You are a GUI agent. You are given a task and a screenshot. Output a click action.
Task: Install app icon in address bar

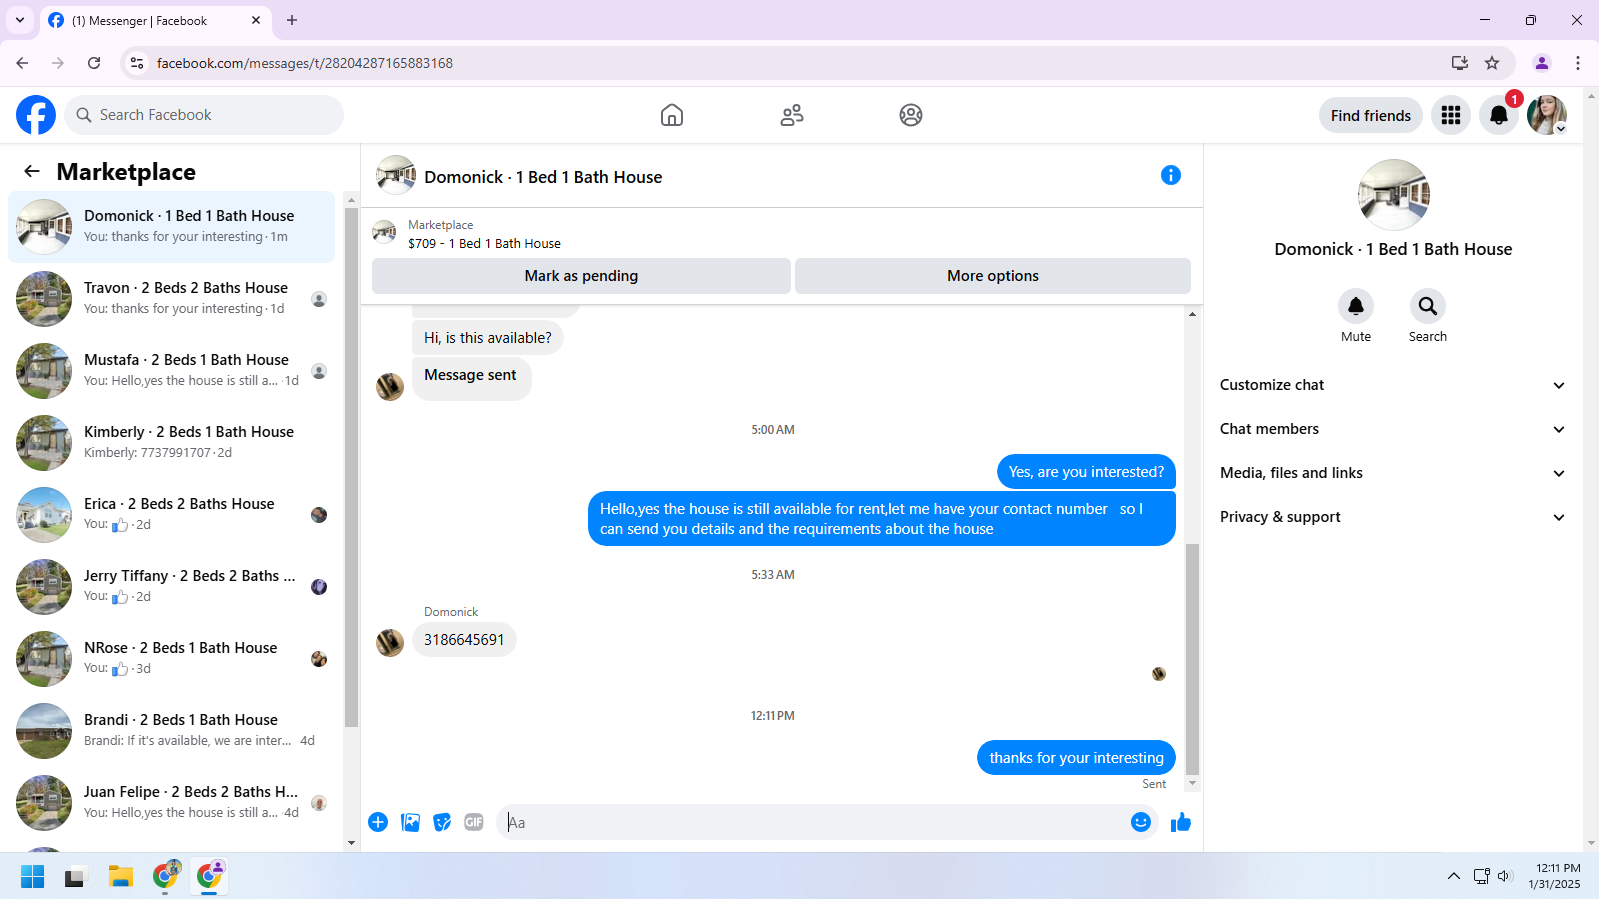tap(1460, 63)
